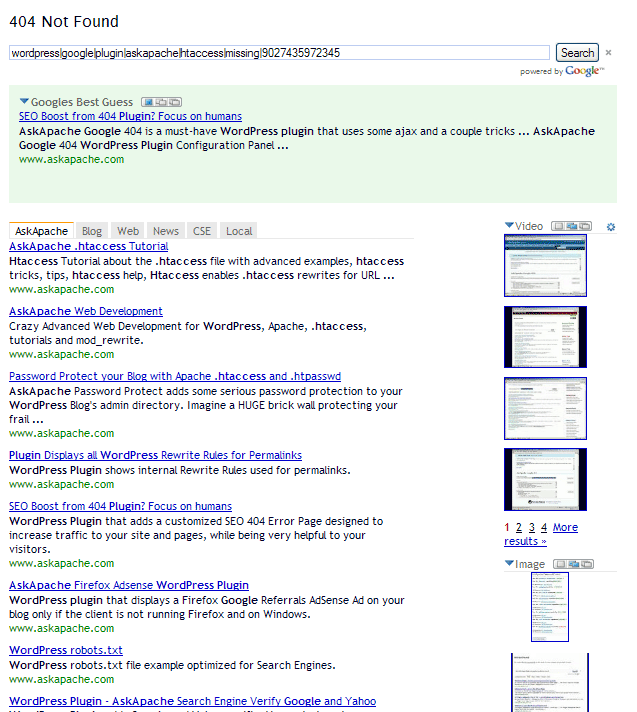
Task: Play the second video thumbnail
Action: click(545, 337)
